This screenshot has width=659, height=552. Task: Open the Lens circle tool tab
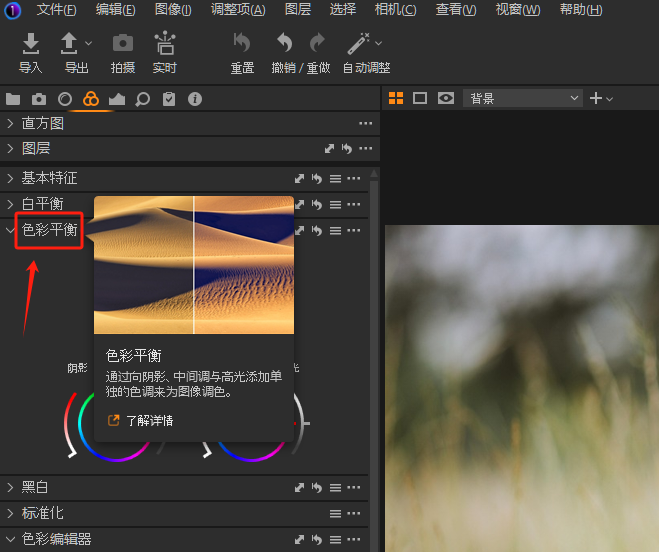65,99
